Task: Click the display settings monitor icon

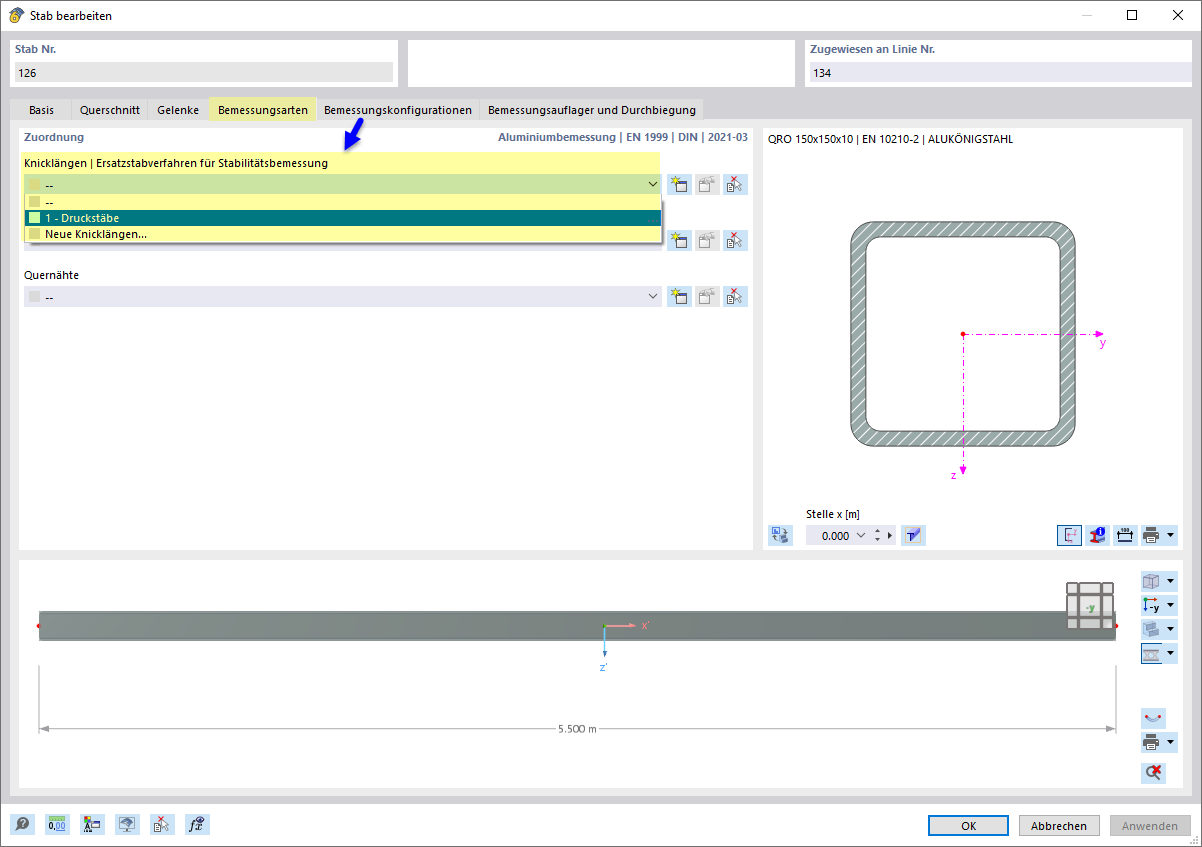Action: 127,825
